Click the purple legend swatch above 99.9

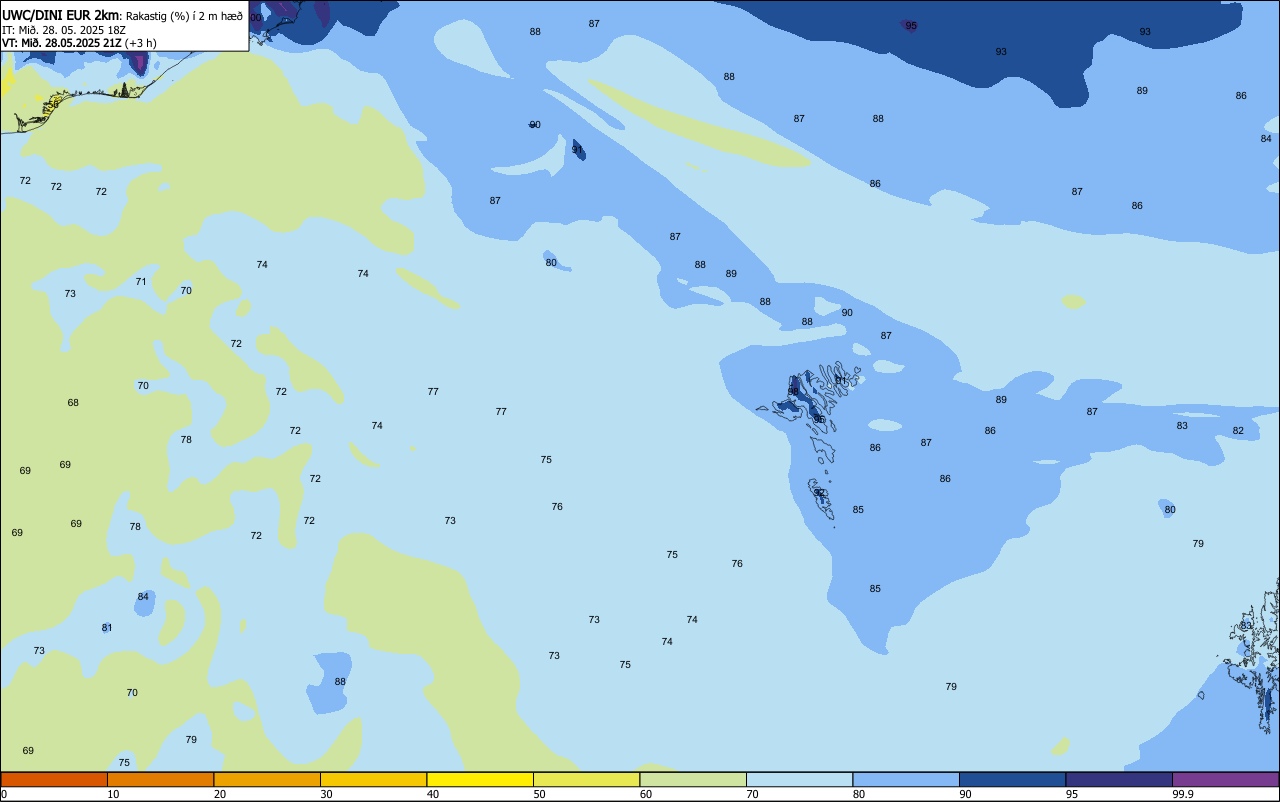click(x=1225, y=779)
